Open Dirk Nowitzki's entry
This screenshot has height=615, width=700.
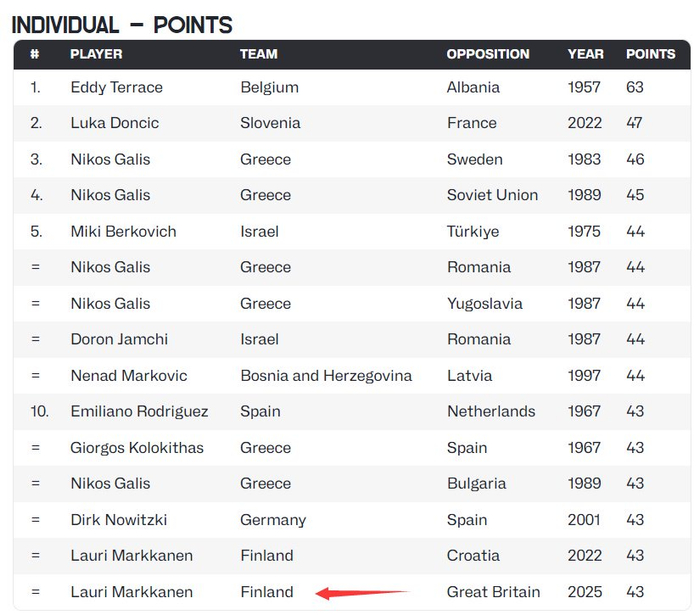(118, 519)
